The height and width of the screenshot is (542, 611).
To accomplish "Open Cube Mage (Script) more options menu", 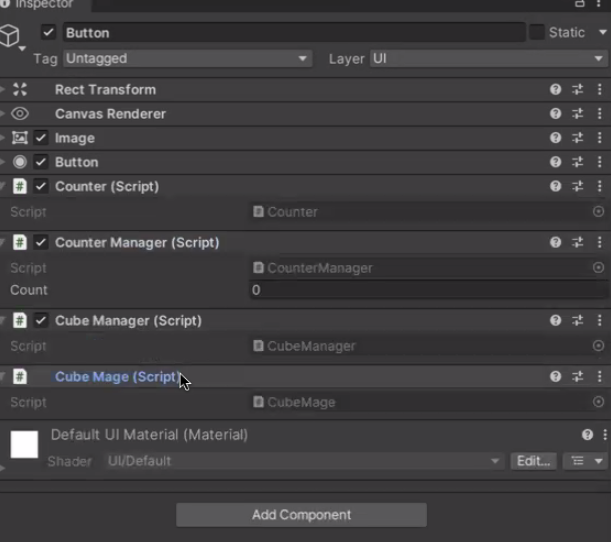I will (599, 376).
